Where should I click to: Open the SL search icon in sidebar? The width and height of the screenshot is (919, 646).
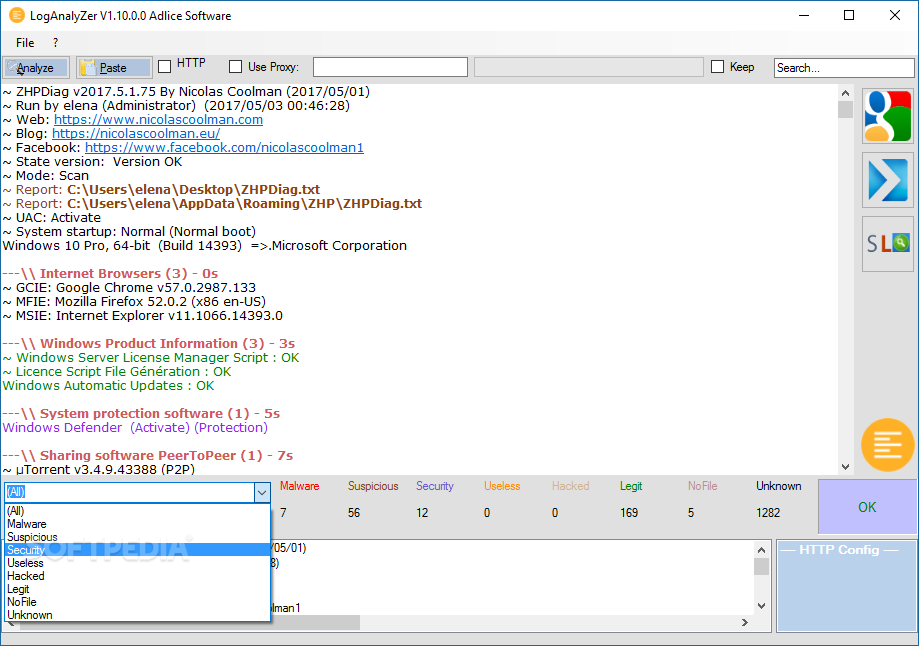[x=887, y=244]
